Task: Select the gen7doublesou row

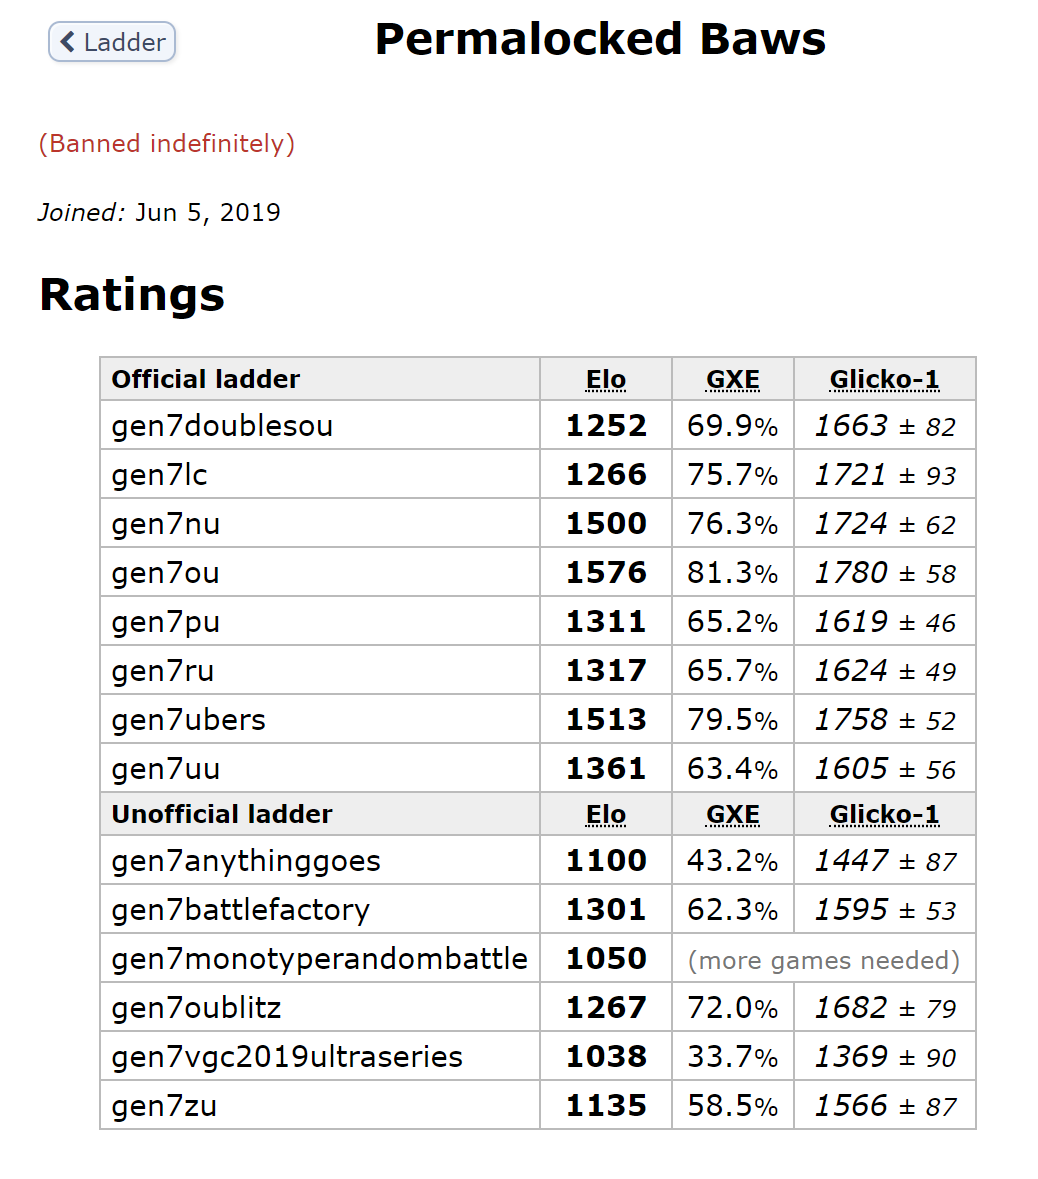Action: click(538, 426)
